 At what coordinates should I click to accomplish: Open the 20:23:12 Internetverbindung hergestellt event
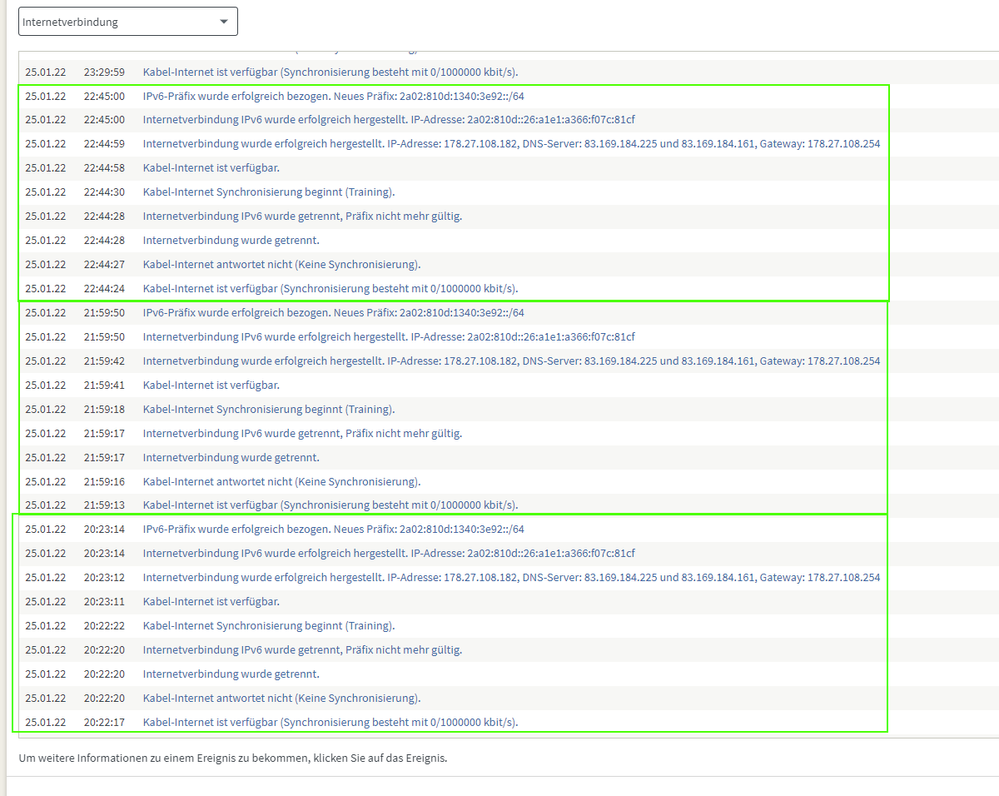pos(511,578)
